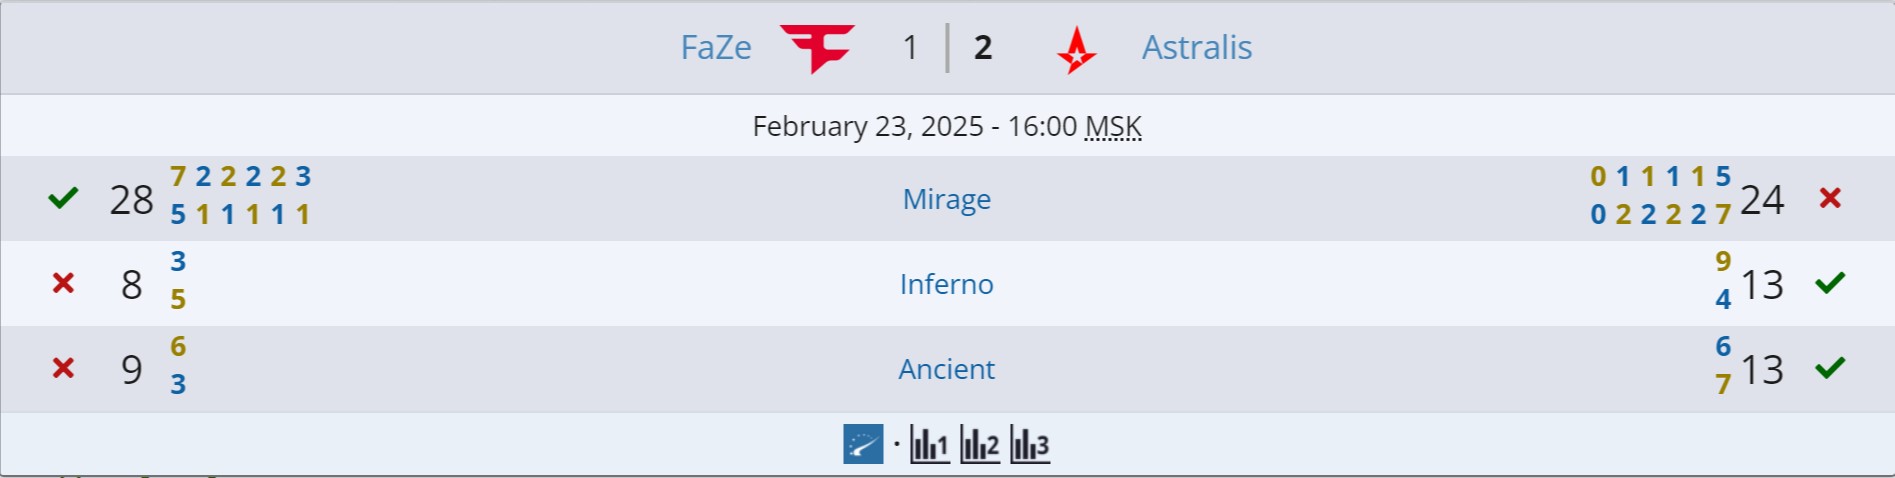1895x478 pixels.
Task: Click the February 23, 2025 match date
Action: point(868,127)
